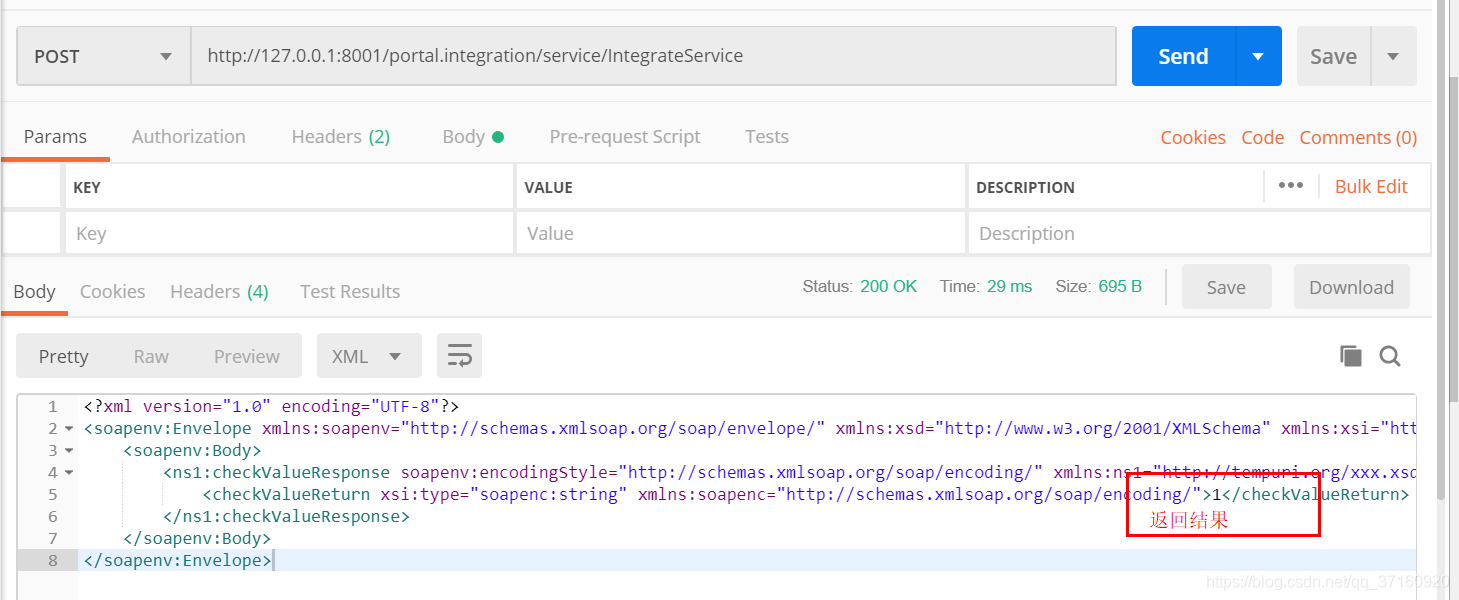Open the params ellipsis options menu
Screen dimensions: 1459x600
[x=1290, y=185]
